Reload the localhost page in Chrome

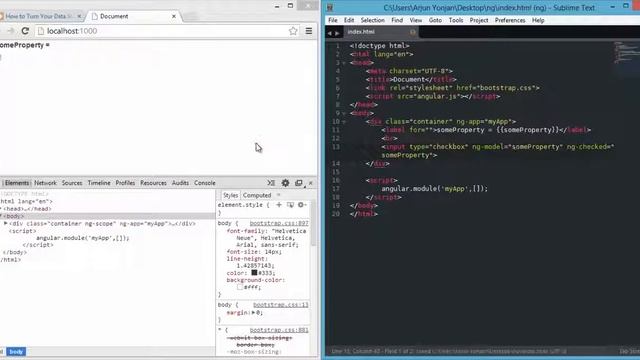[25, 31]
